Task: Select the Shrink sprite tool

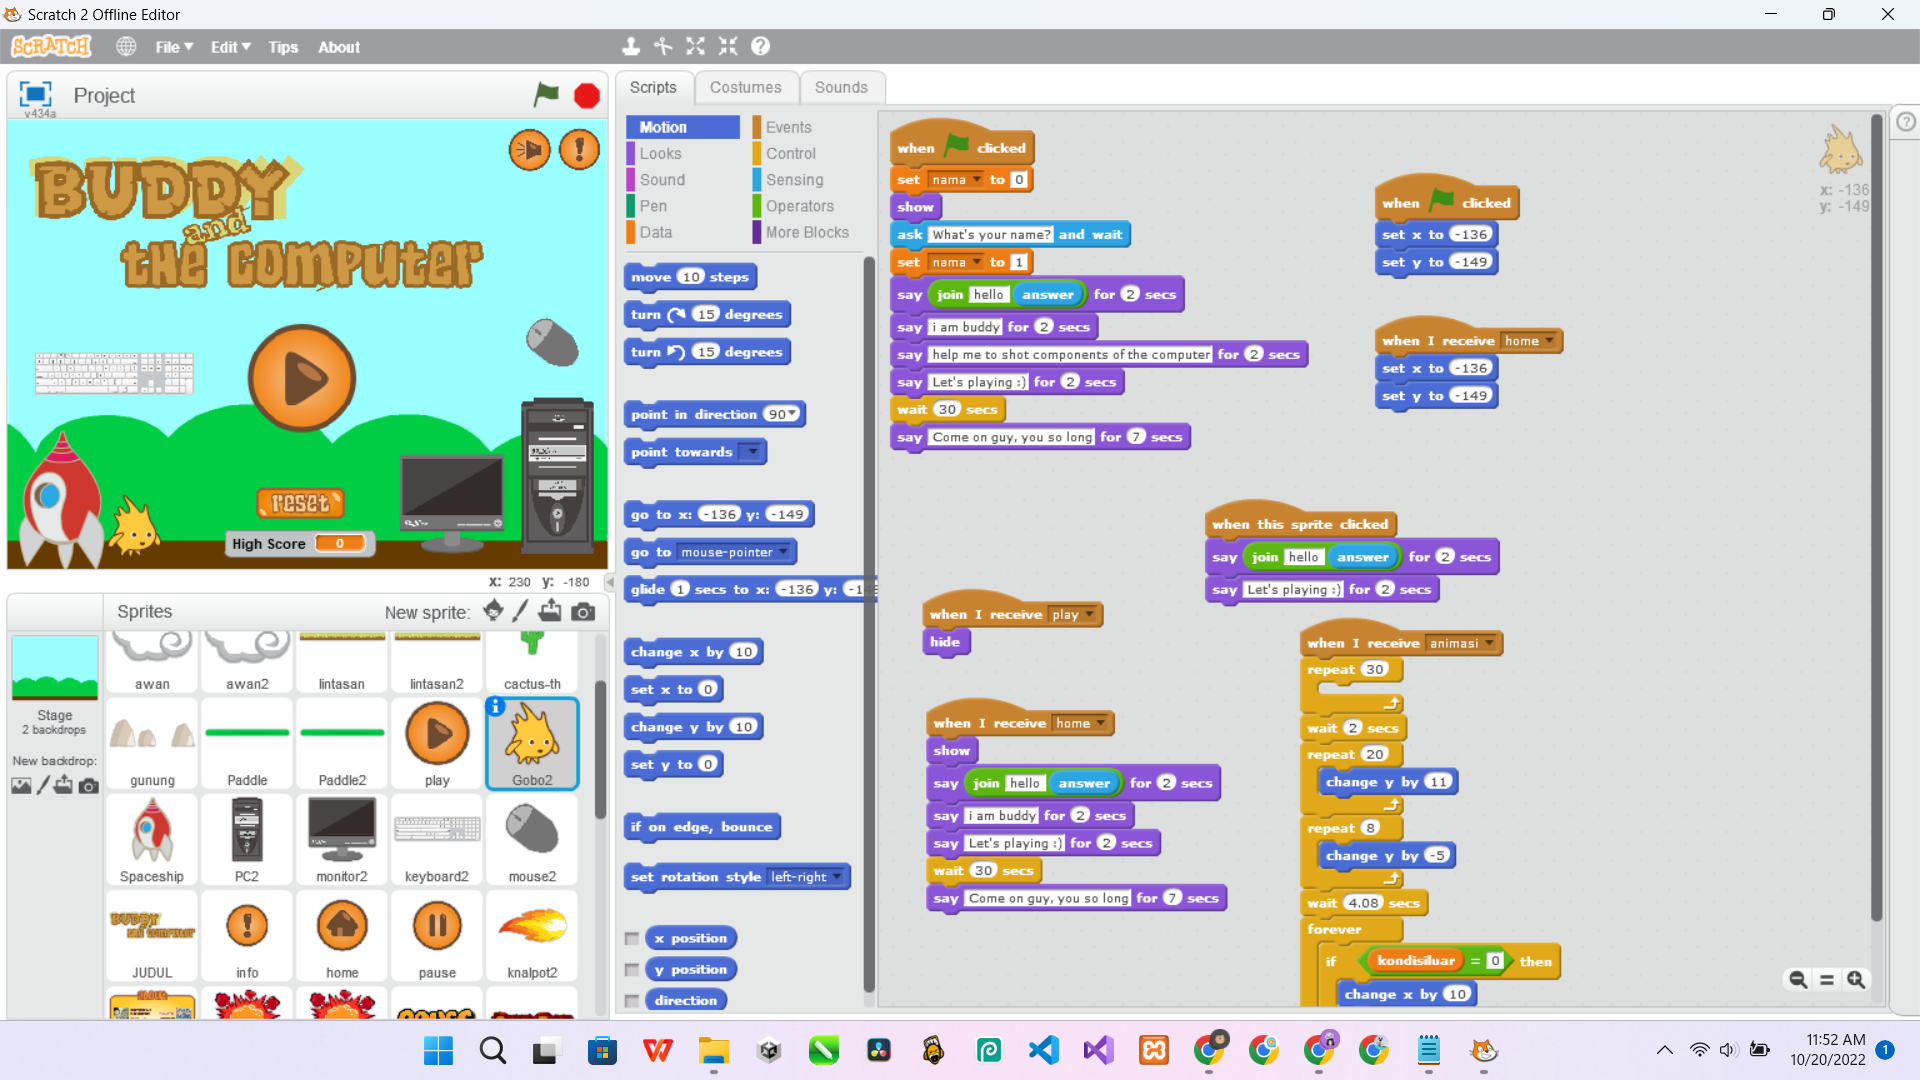Action: (728, 46)
